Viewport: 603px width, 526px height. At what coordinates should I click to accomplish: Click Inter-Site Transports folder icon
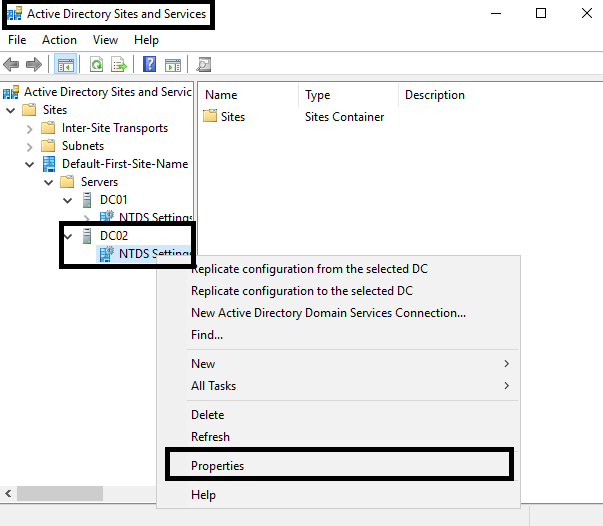point(48,128)
